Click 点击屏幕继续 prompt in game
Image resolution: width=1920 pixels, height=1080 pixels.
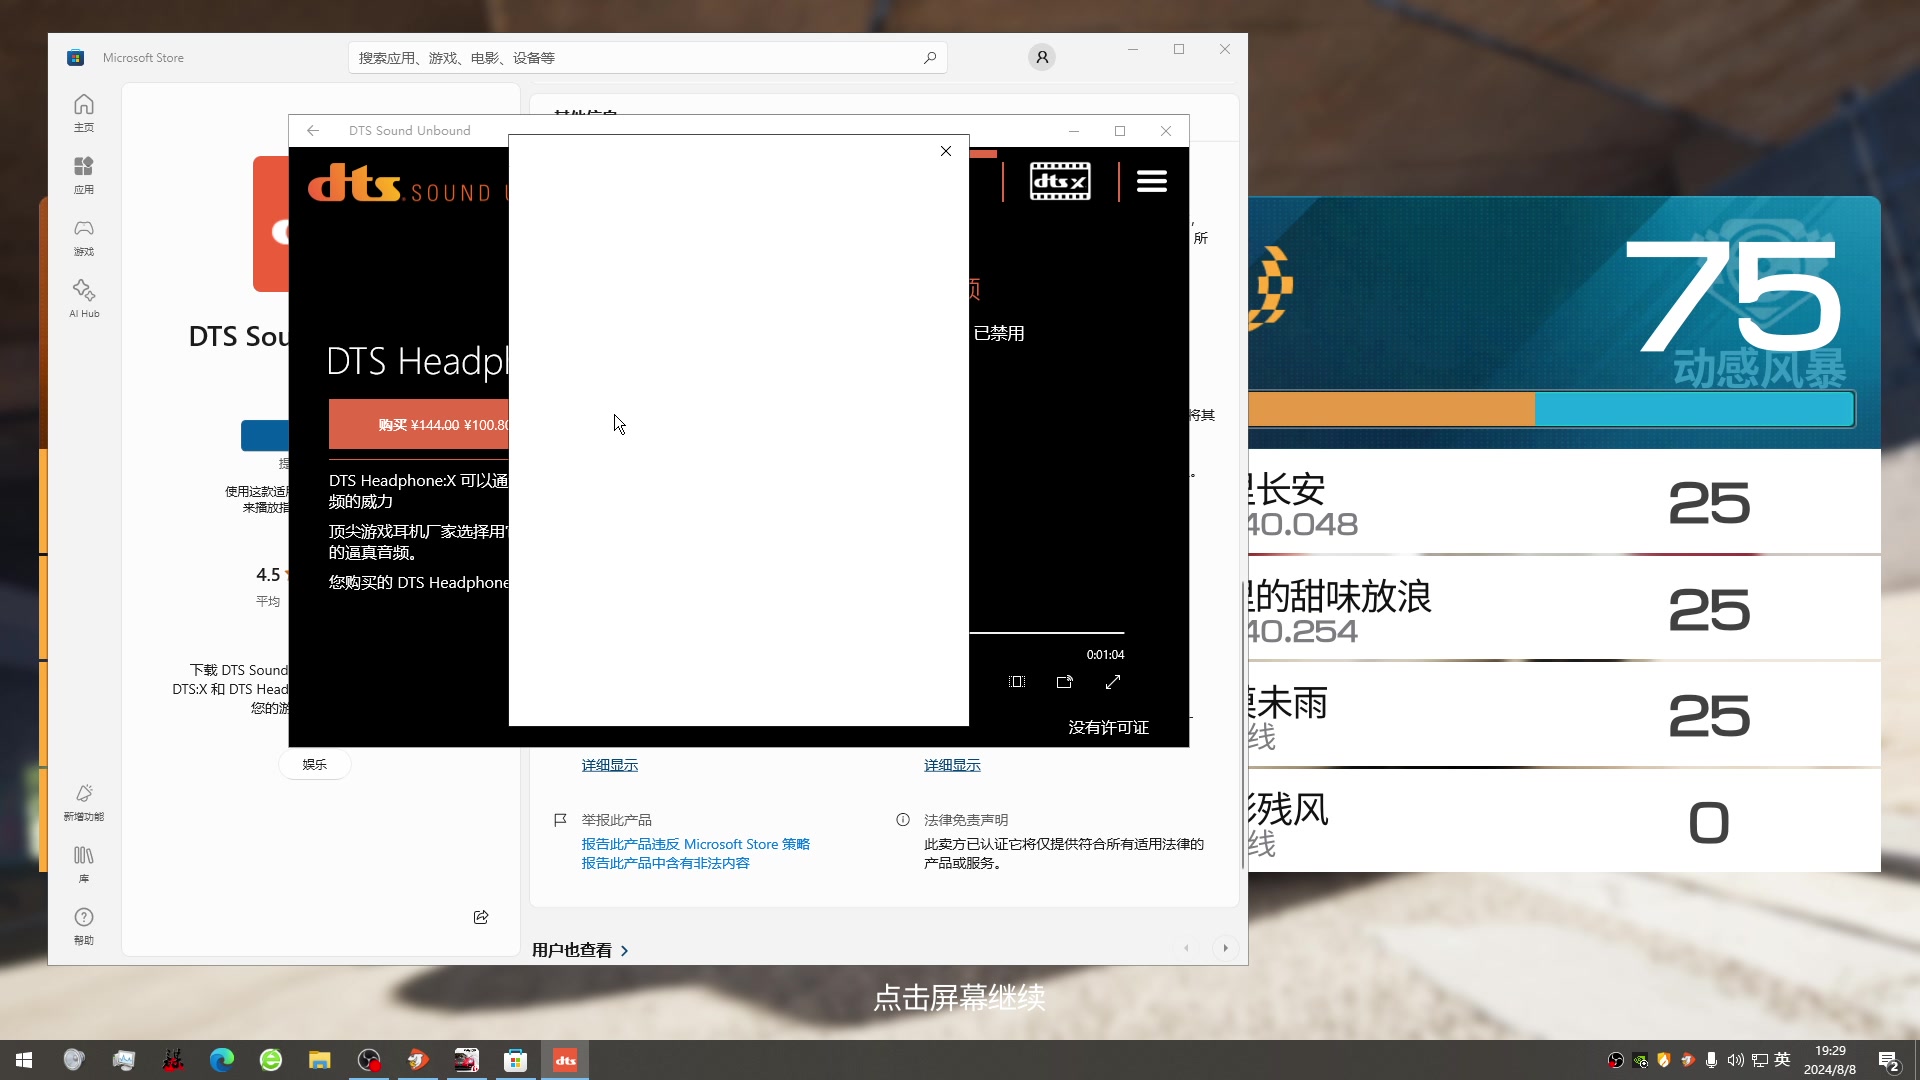pos(959,998)
